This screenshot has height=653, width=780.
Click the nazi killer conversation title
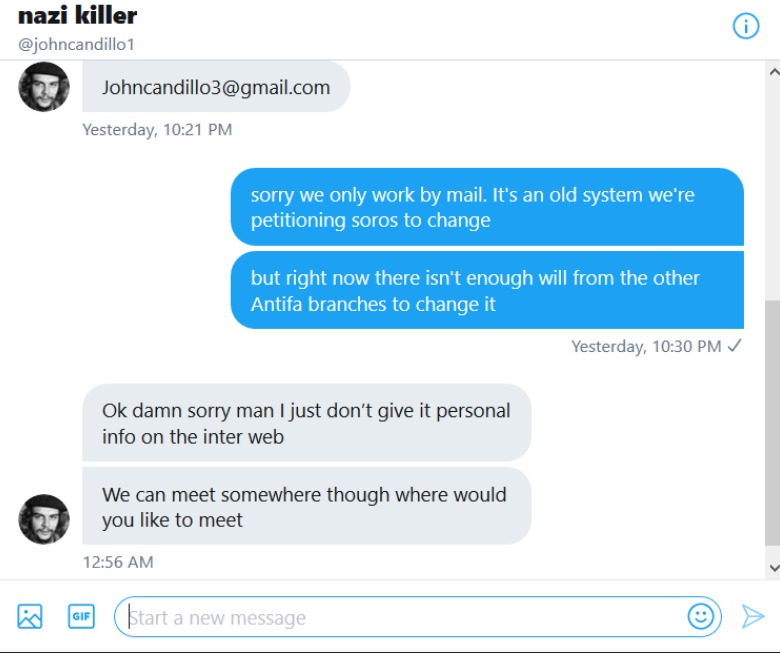(78, 15)
